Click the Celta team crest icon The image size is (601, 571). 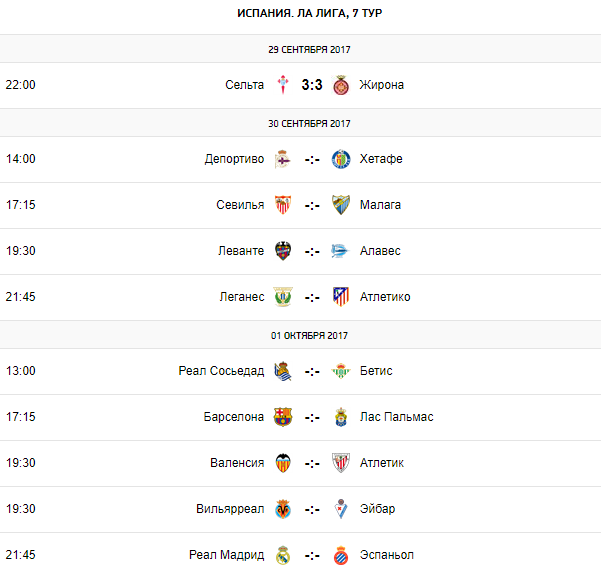[283, 85]
